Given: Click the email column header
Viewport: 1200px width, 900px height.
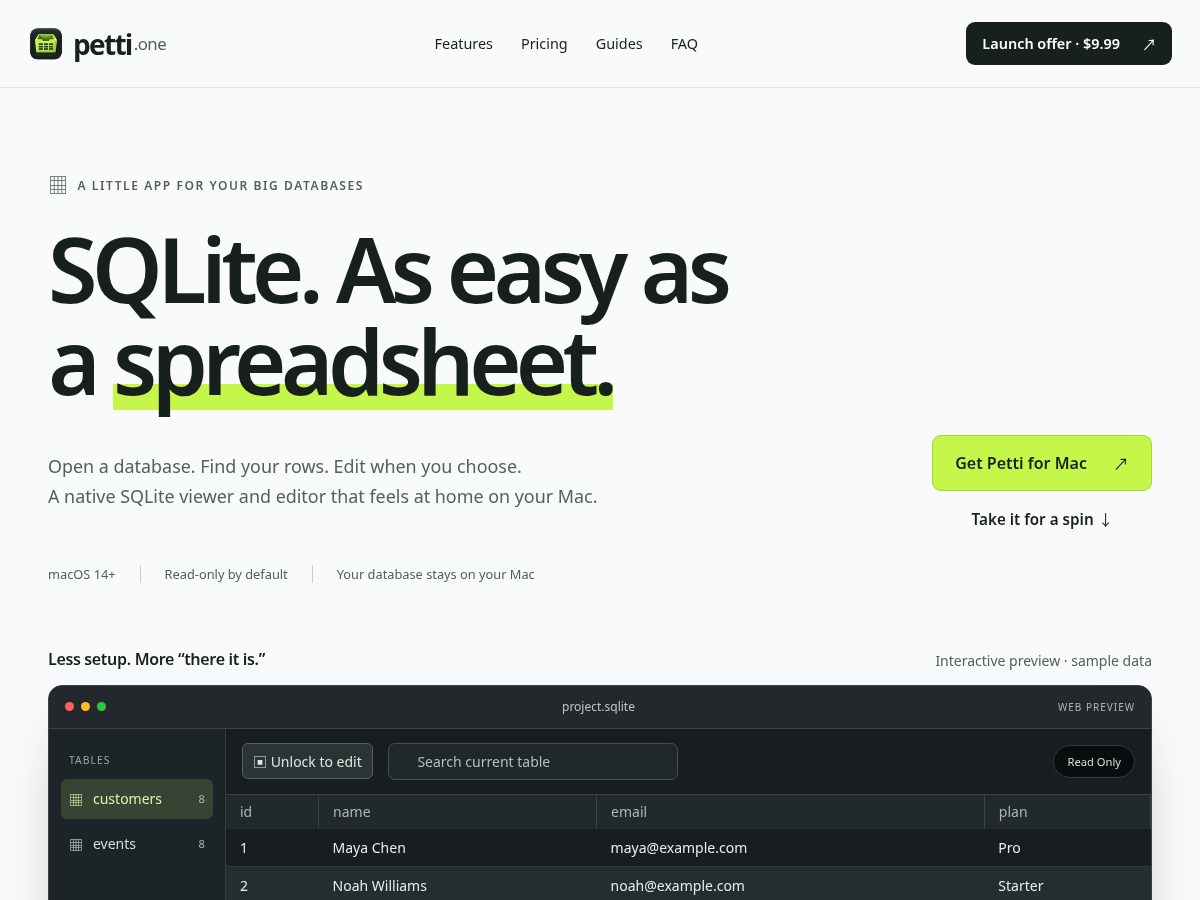Looking at the screenshot, I should [791, 812].
